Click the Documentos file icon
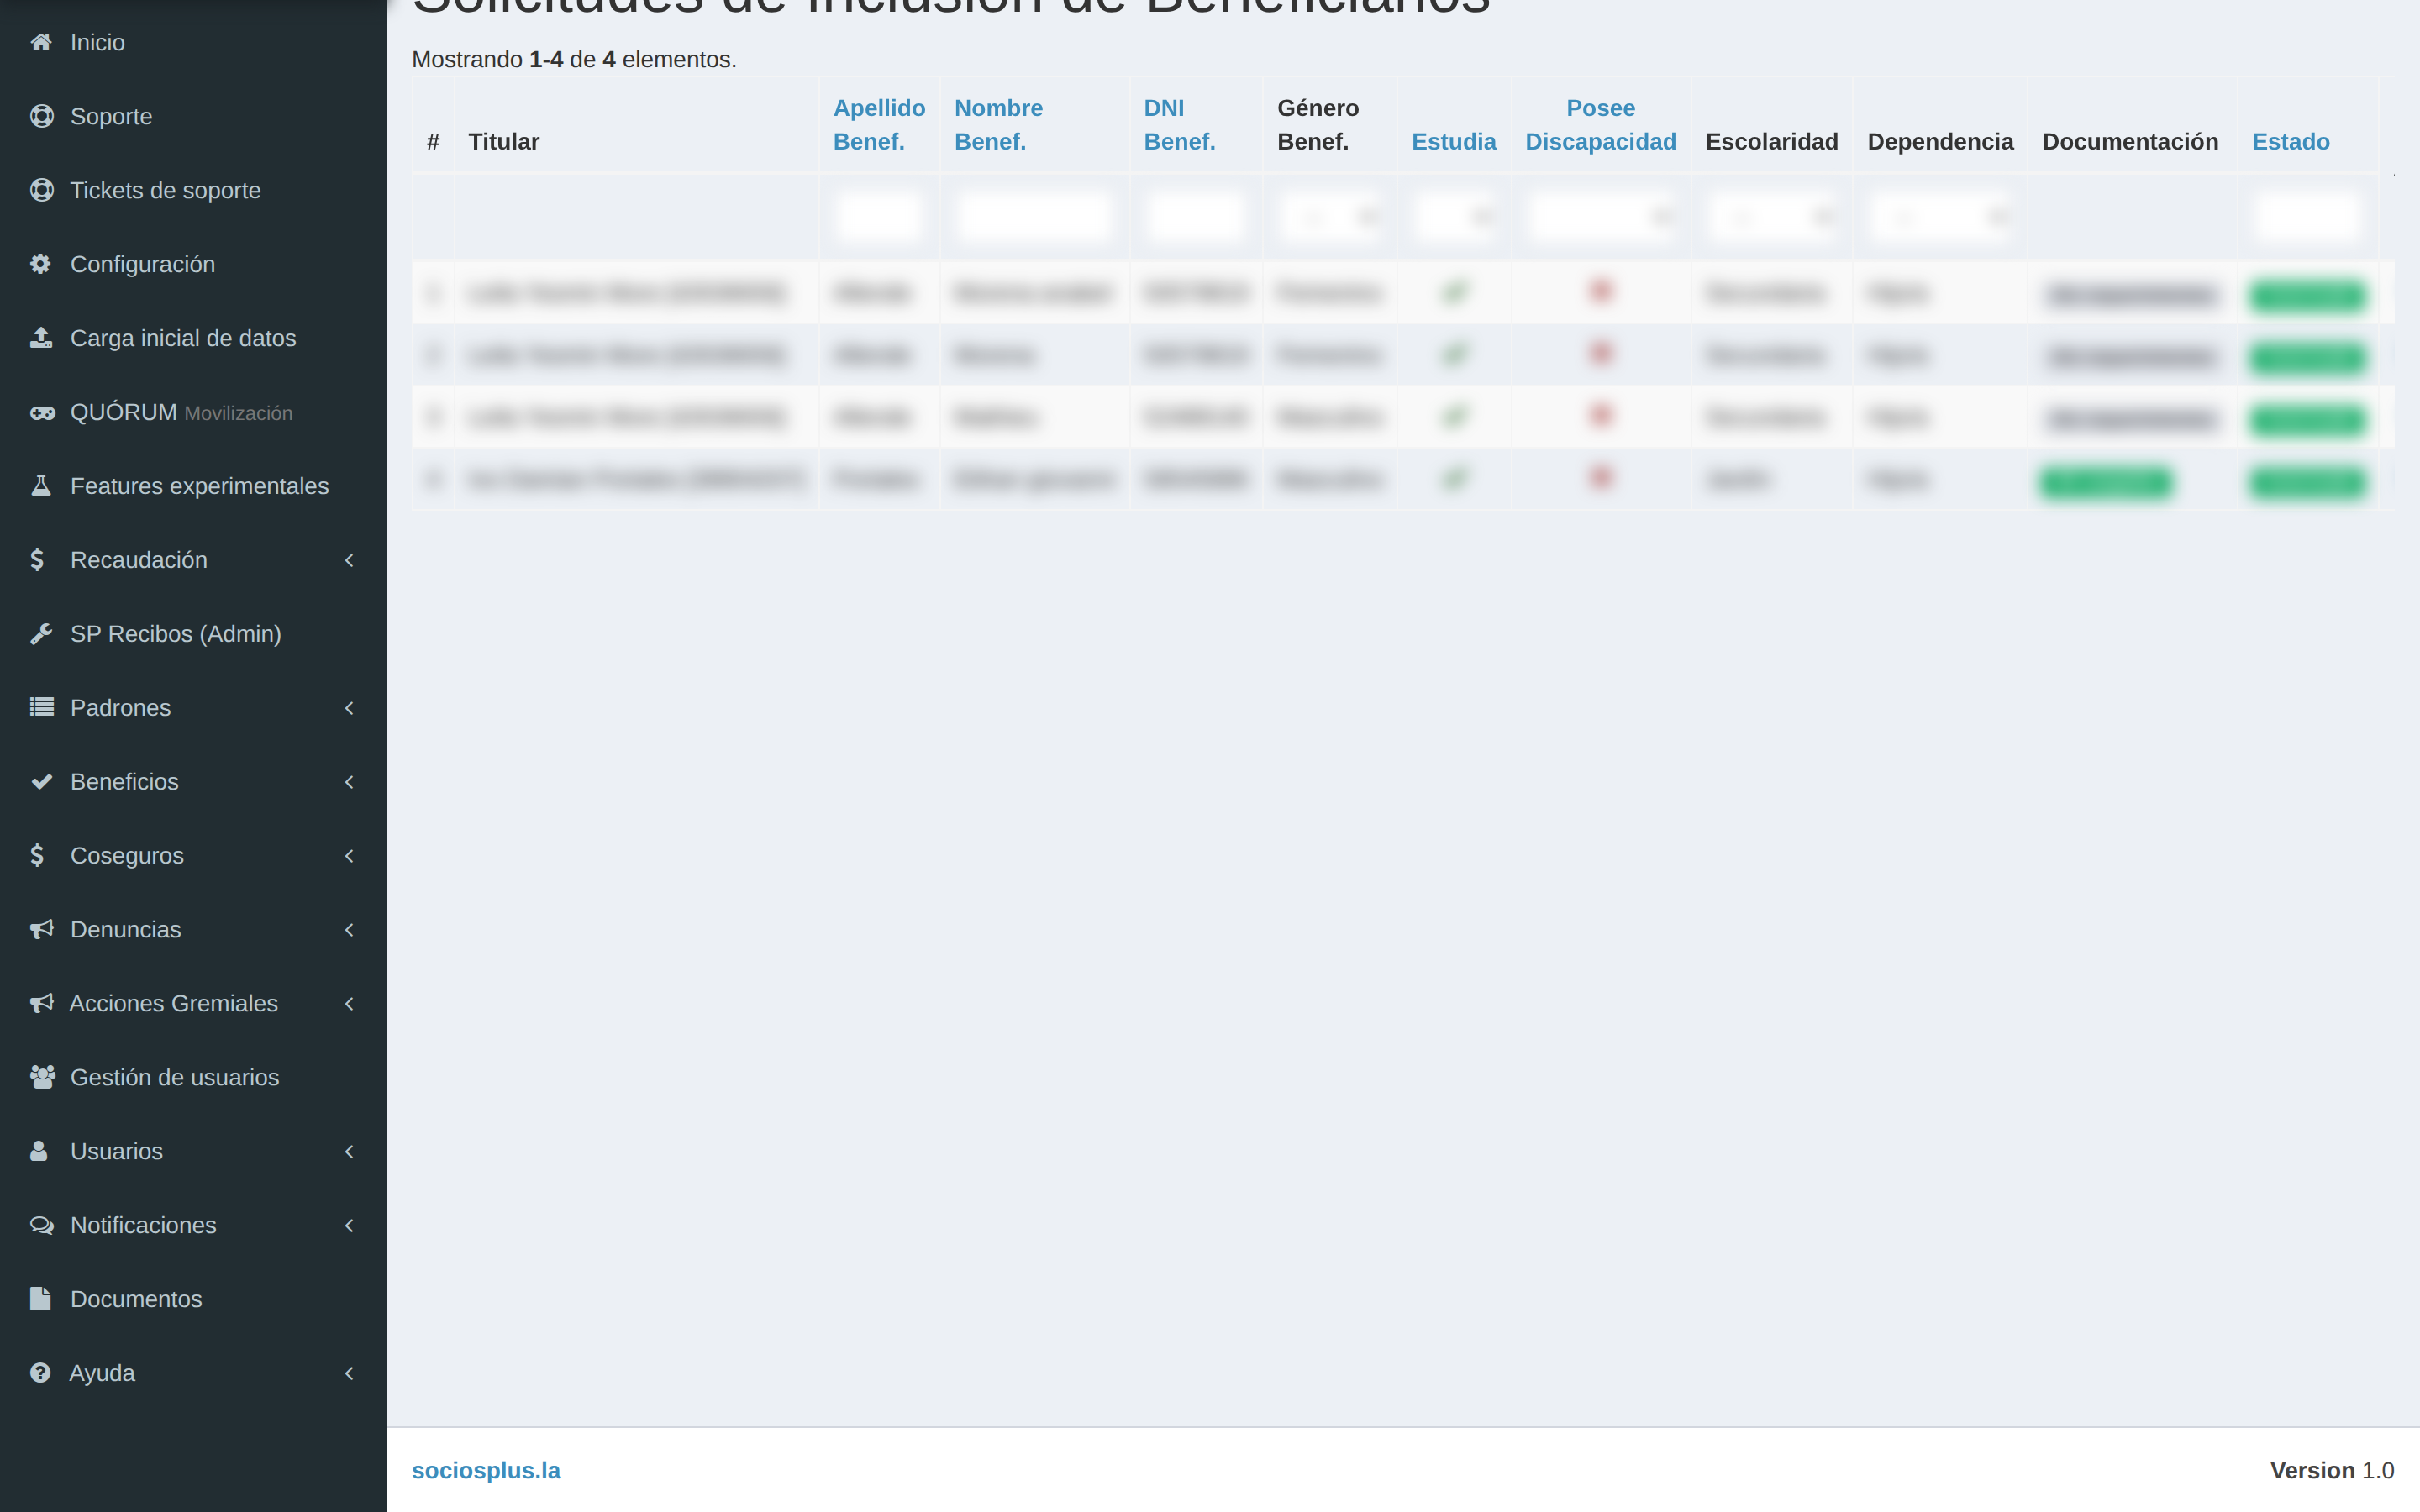The height and width of the screenshot is (1512, 2420). [x=40, y=1299]
